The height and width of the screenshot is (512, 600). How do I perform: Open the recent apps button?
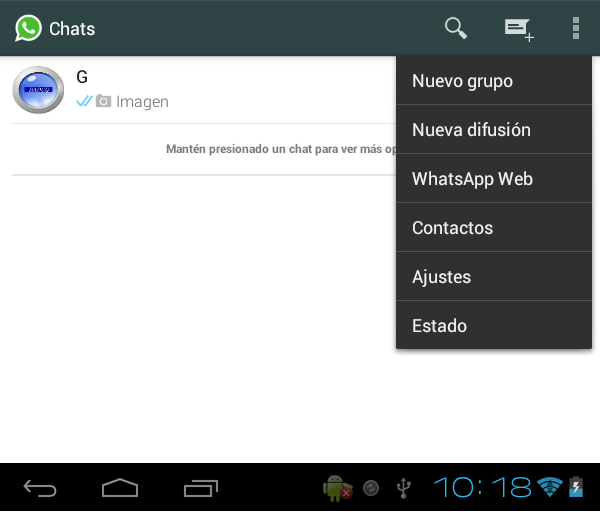point(200,488)
